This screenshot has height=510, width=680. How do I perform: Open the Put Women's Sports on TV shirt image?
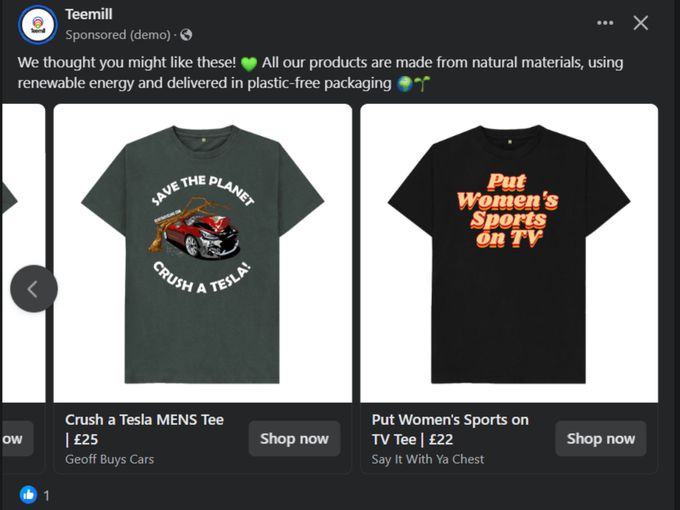(x=509, y=253)
